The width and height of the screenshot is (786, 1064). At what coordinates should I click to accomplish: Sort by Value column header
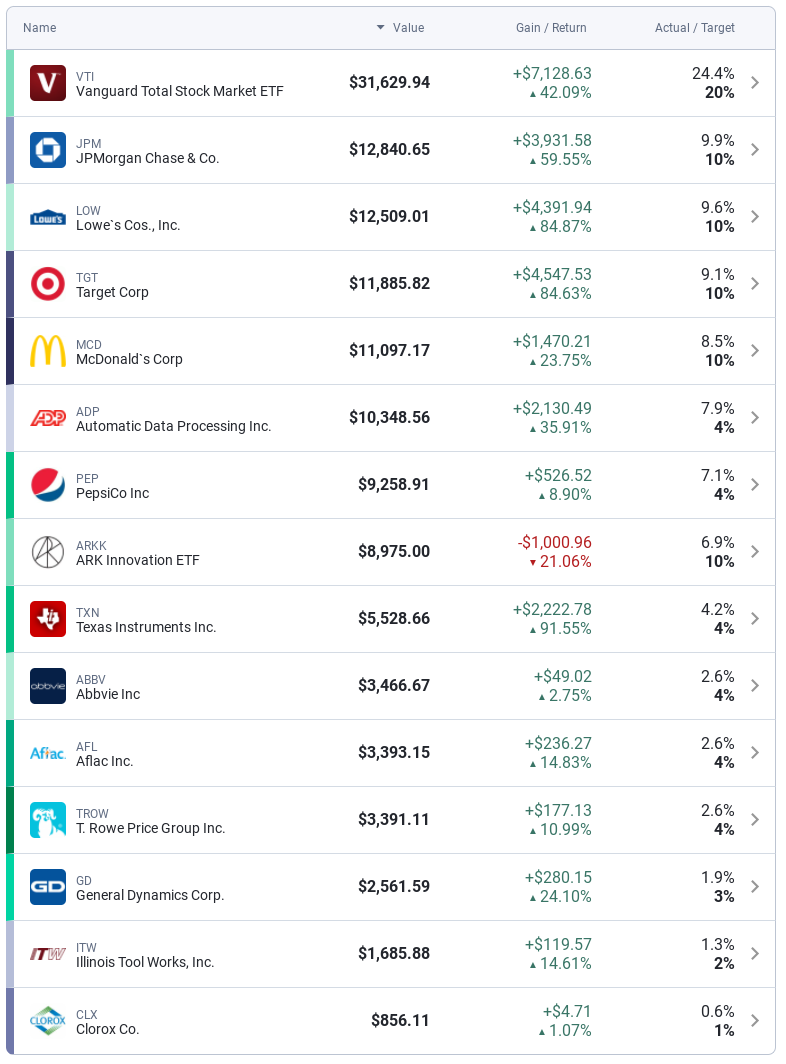tap(408, 28)
